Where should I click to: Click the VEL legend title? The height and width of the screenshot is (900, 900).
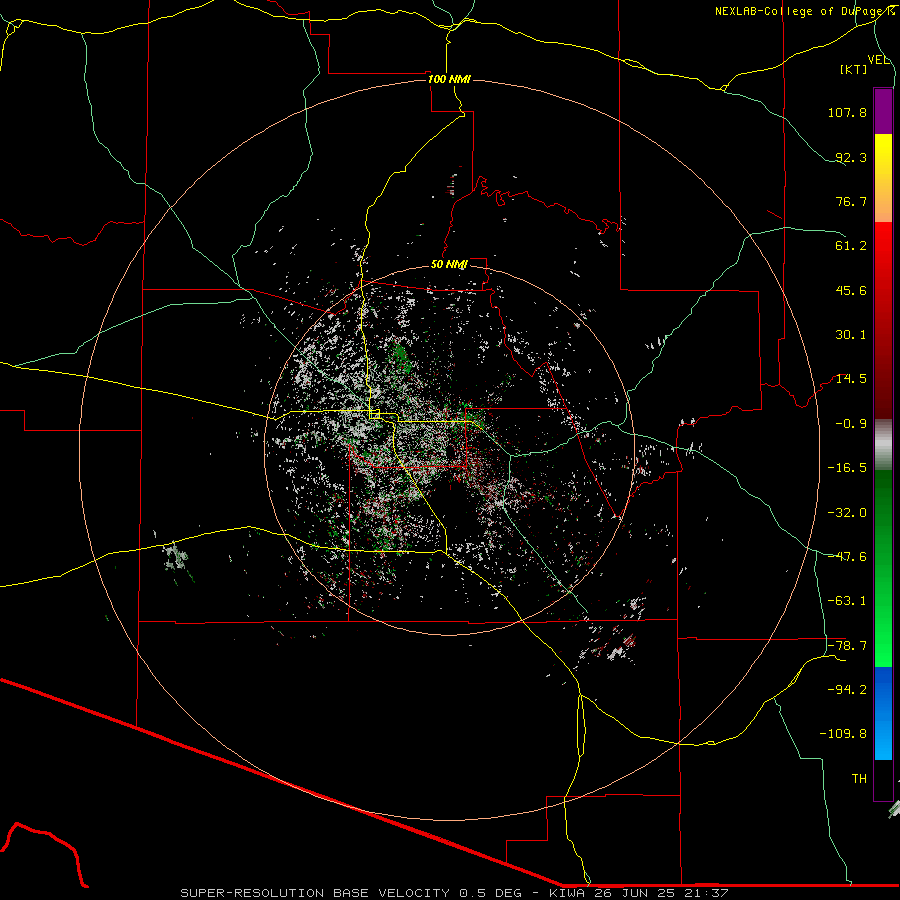click(x=879, y=60)
